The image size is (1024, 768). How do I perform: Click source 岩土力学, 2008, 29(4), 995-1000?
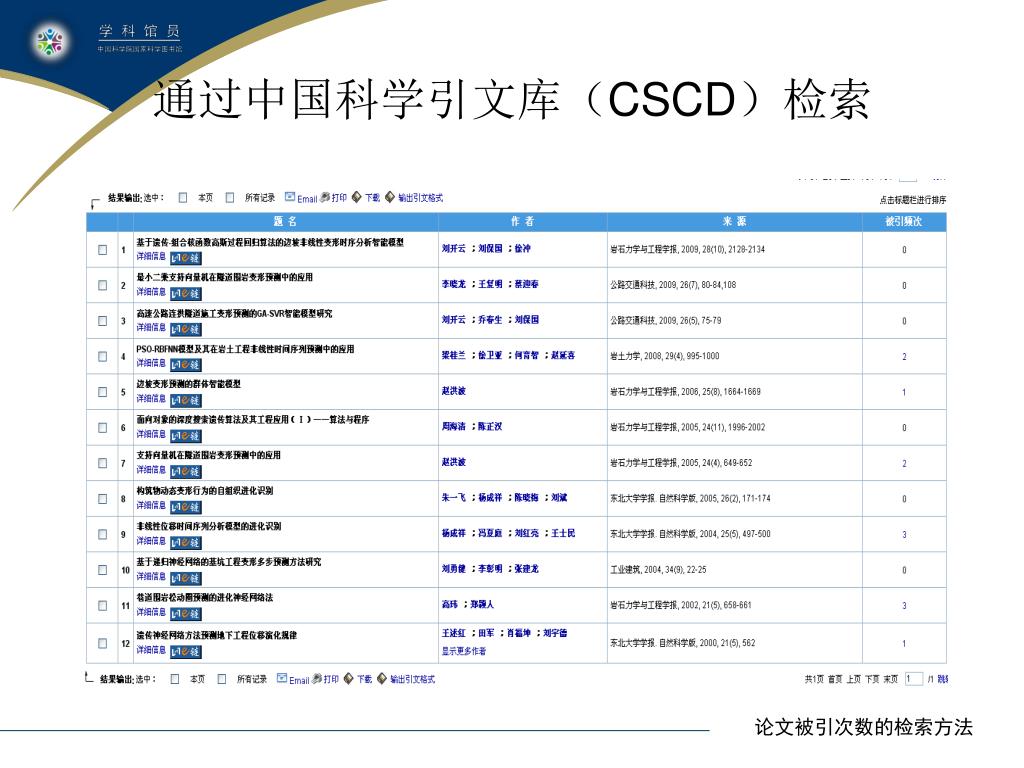click(665, 356)
